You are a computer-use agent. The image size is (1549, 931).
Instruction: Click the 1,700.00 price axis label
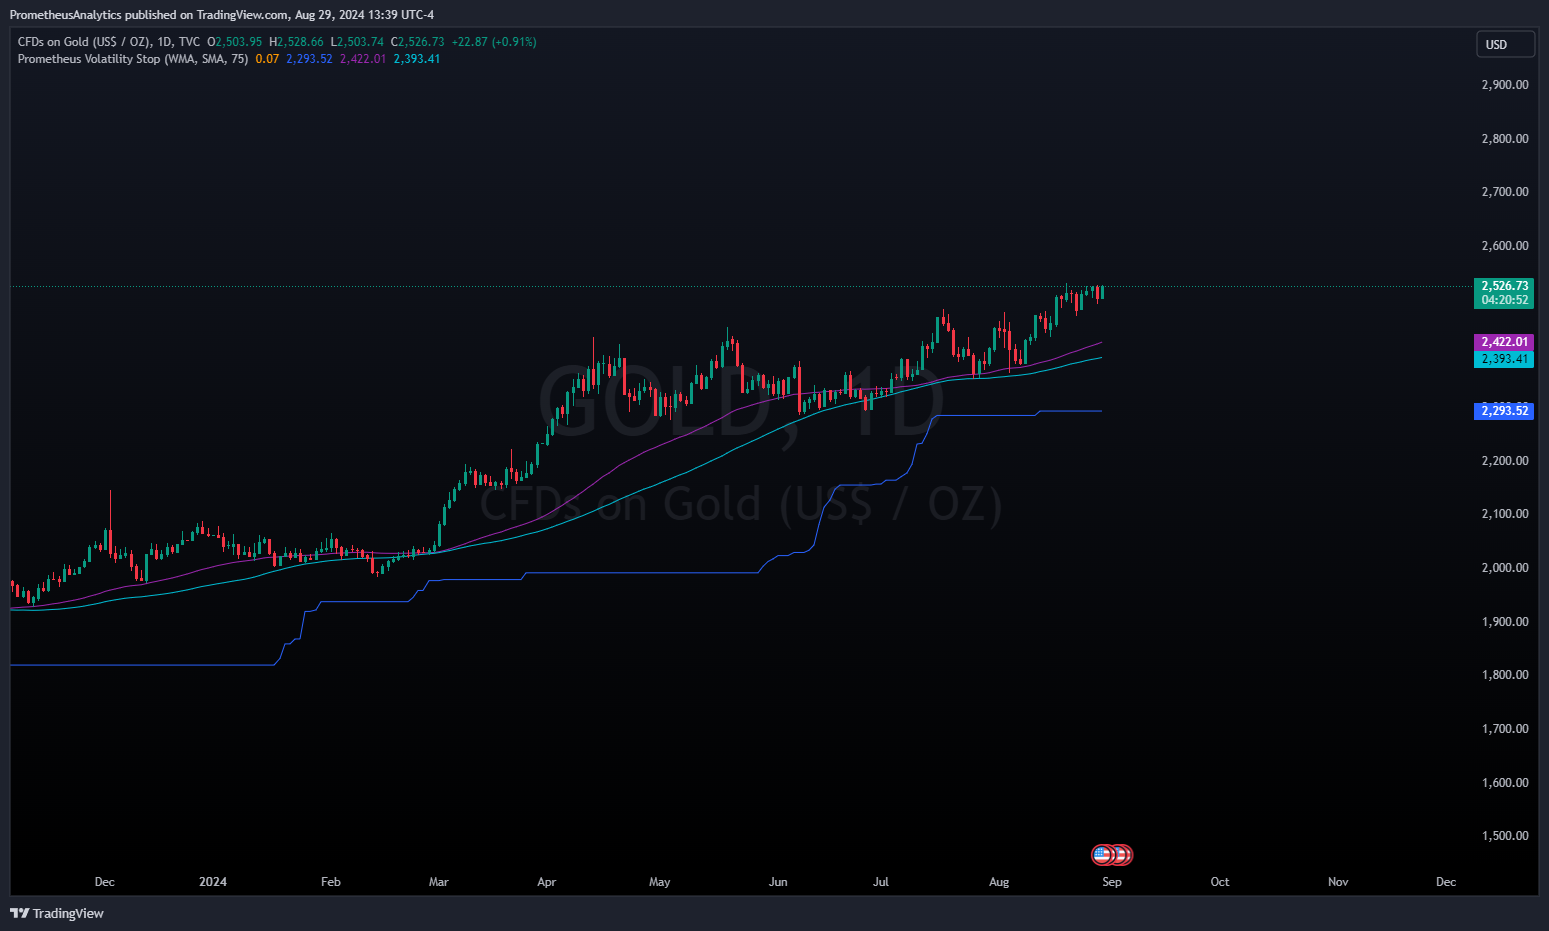point(1505,729)
